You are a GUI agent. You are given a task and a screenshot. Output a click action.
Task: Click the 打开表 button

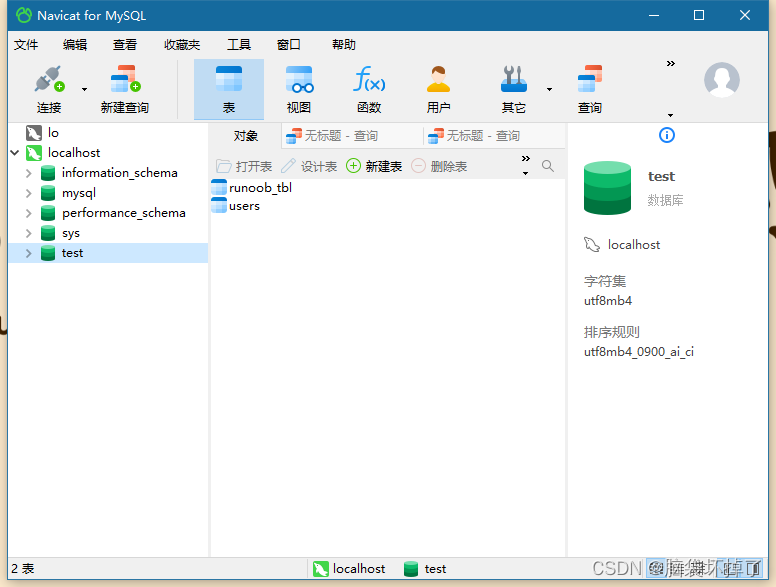pos(244,166)
